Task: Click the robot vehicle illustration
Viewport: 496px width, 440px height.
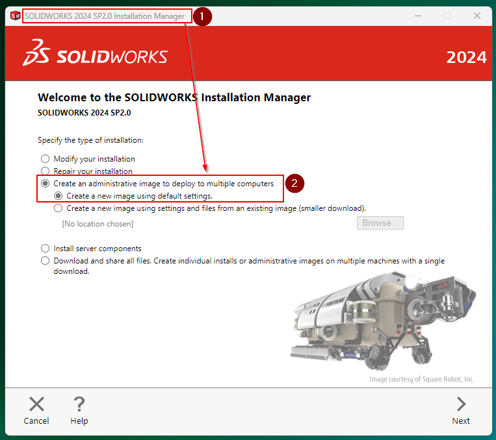Action: point(383,320)
